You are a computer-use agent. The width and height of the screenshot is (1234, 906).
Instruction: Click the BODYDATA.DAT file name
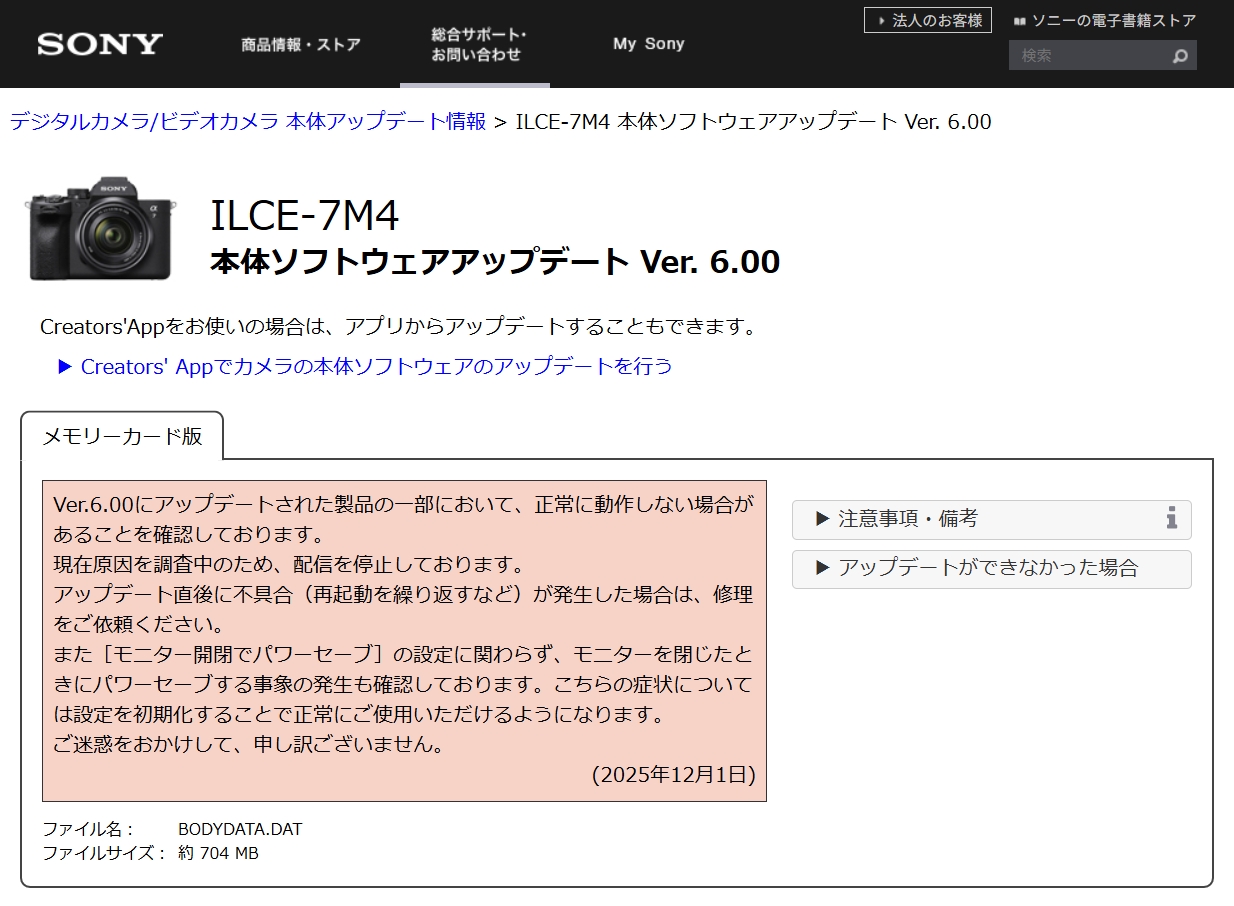(240, 829)
